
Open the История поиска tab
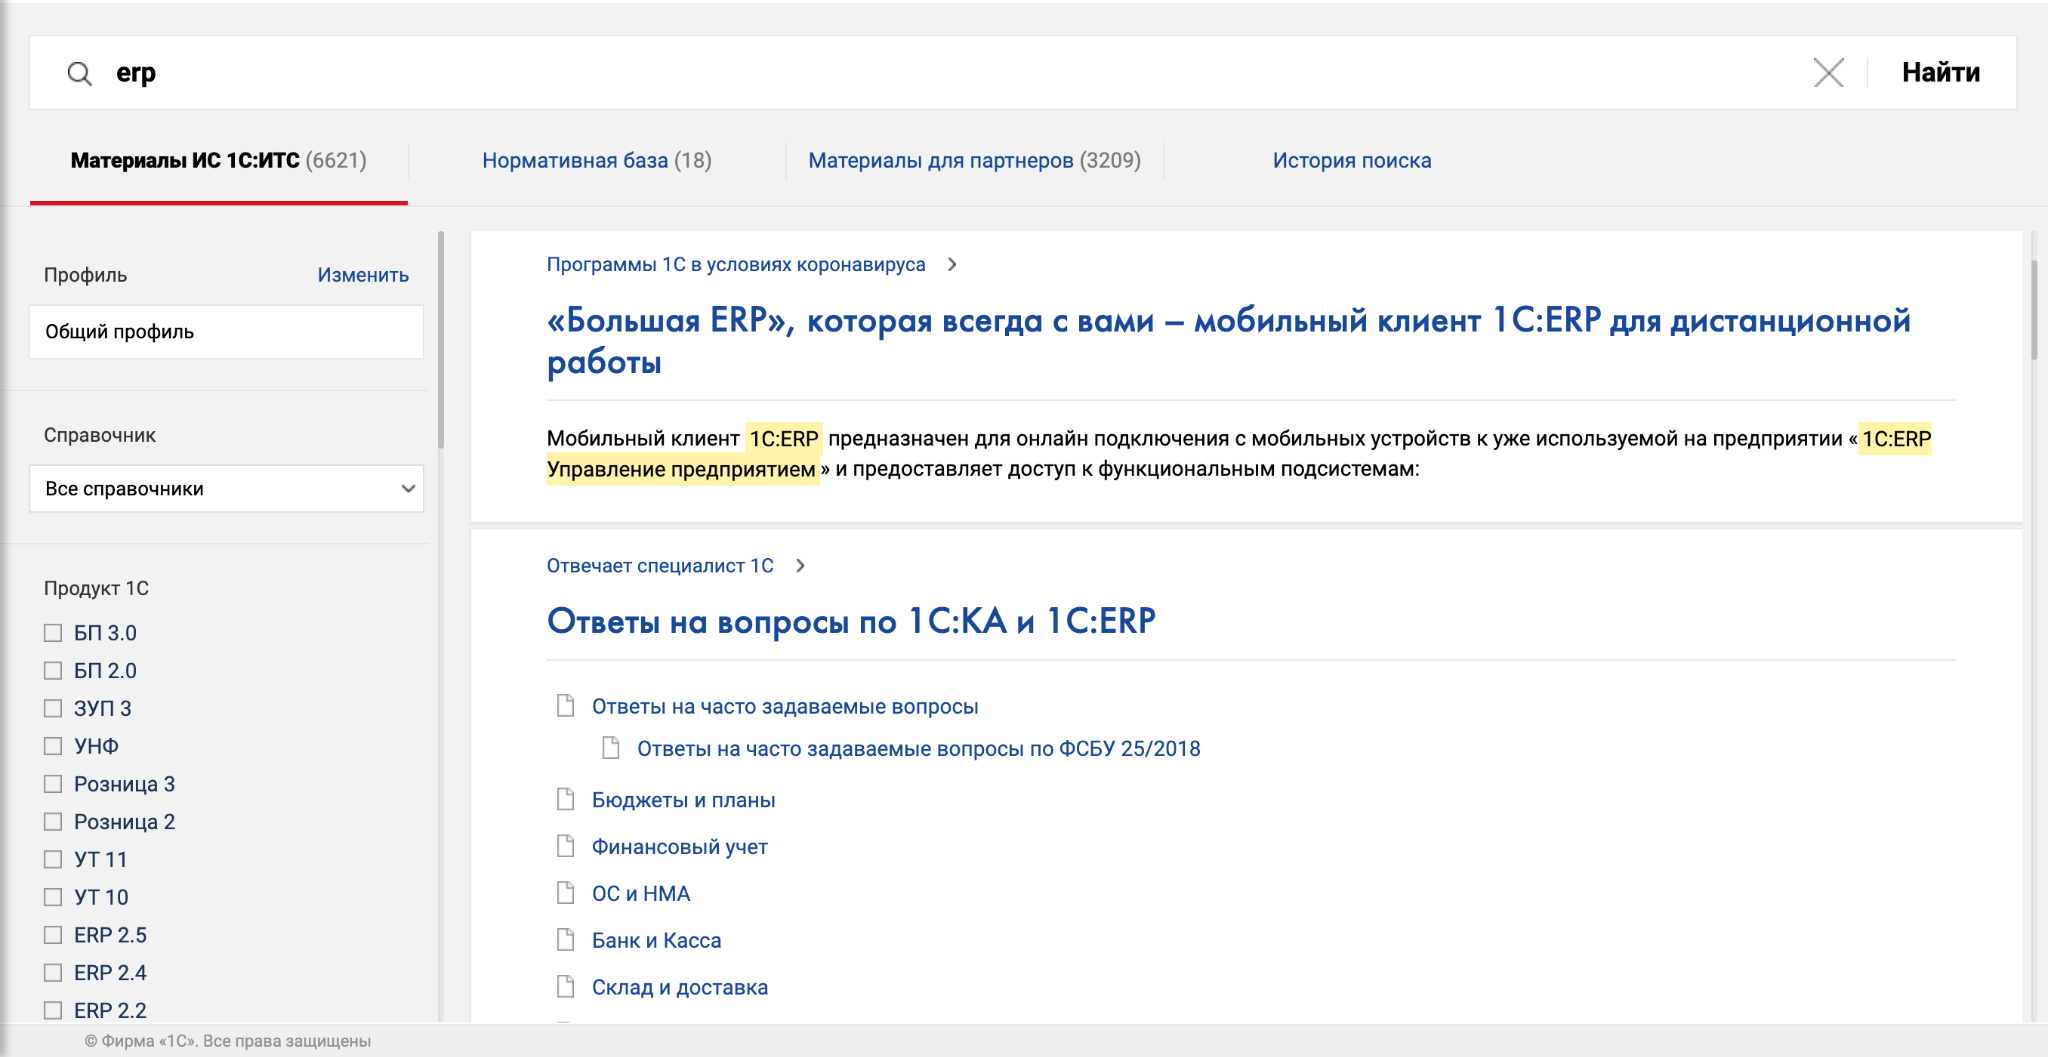(x=1352, y=161)
